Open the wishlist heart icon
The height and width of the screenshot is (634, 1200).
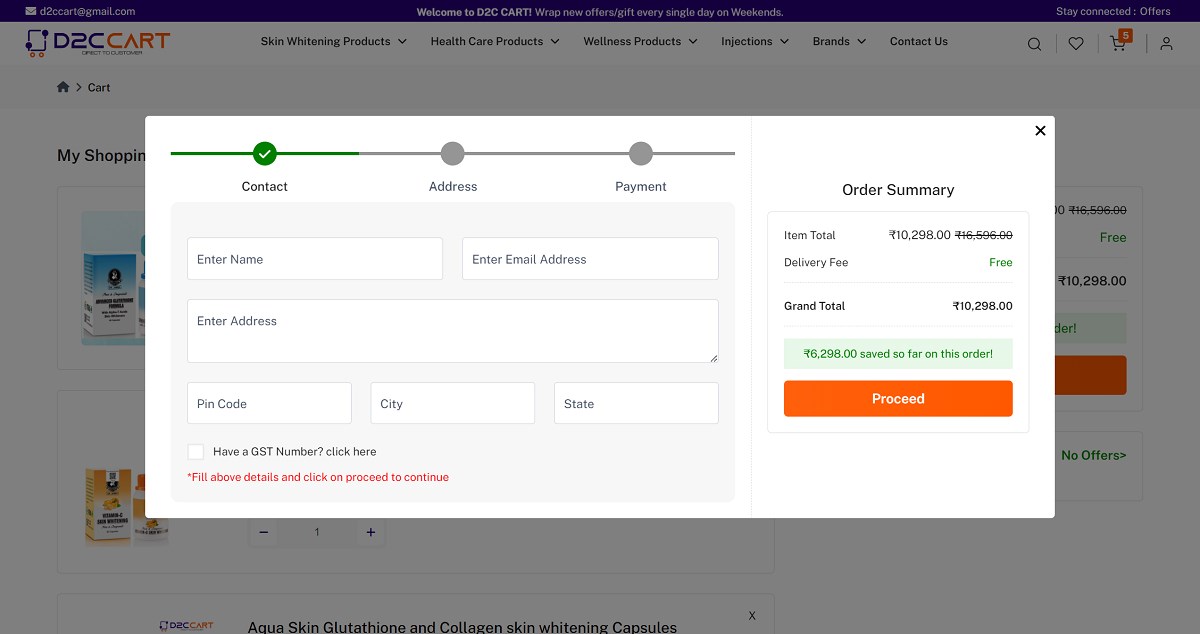point(1075,43)
